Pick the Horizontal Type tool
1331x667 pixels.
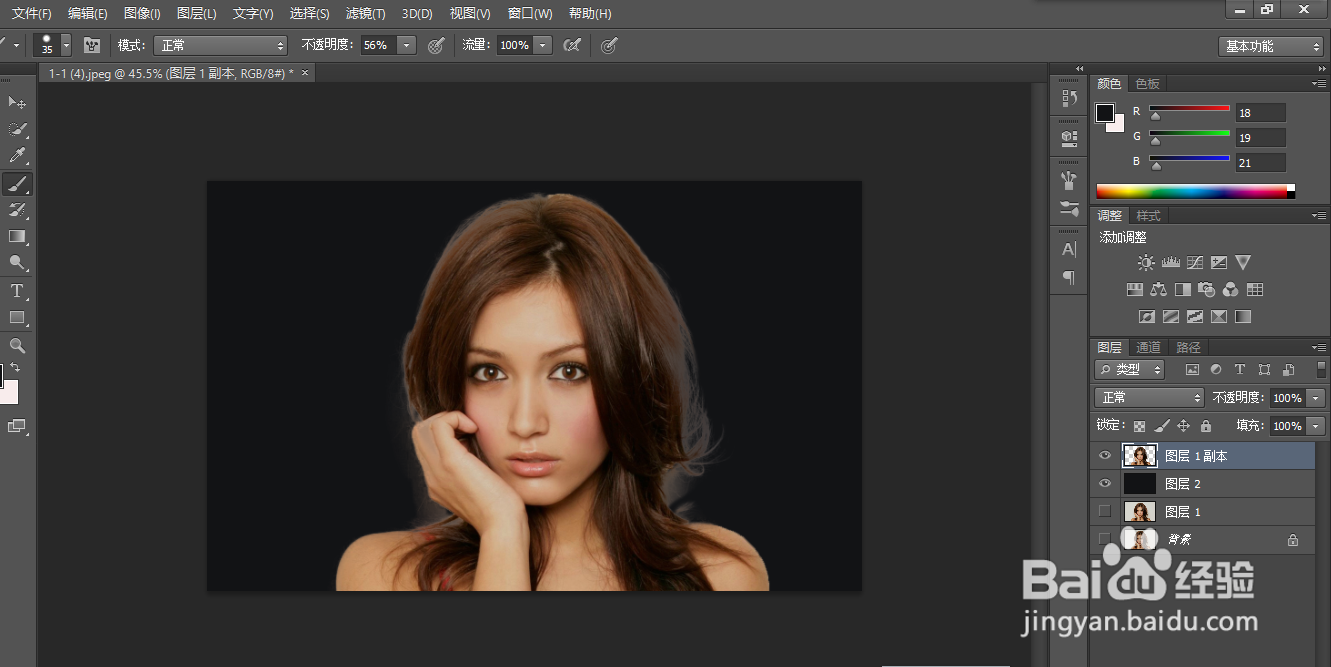pyautogui.click(x=17, y=291)
